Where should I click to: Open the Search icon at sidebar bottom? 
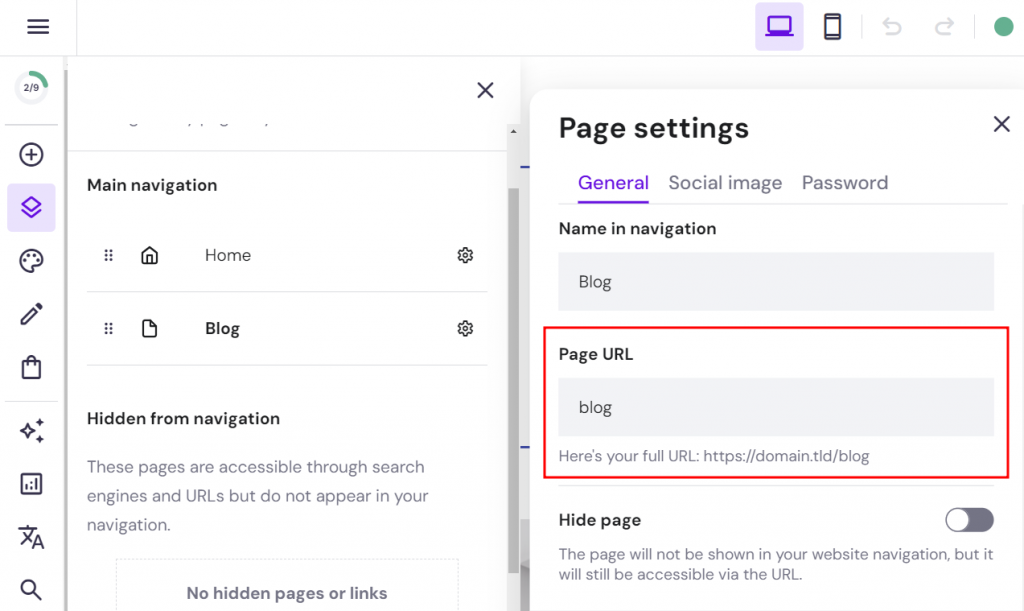click(31, 589)
